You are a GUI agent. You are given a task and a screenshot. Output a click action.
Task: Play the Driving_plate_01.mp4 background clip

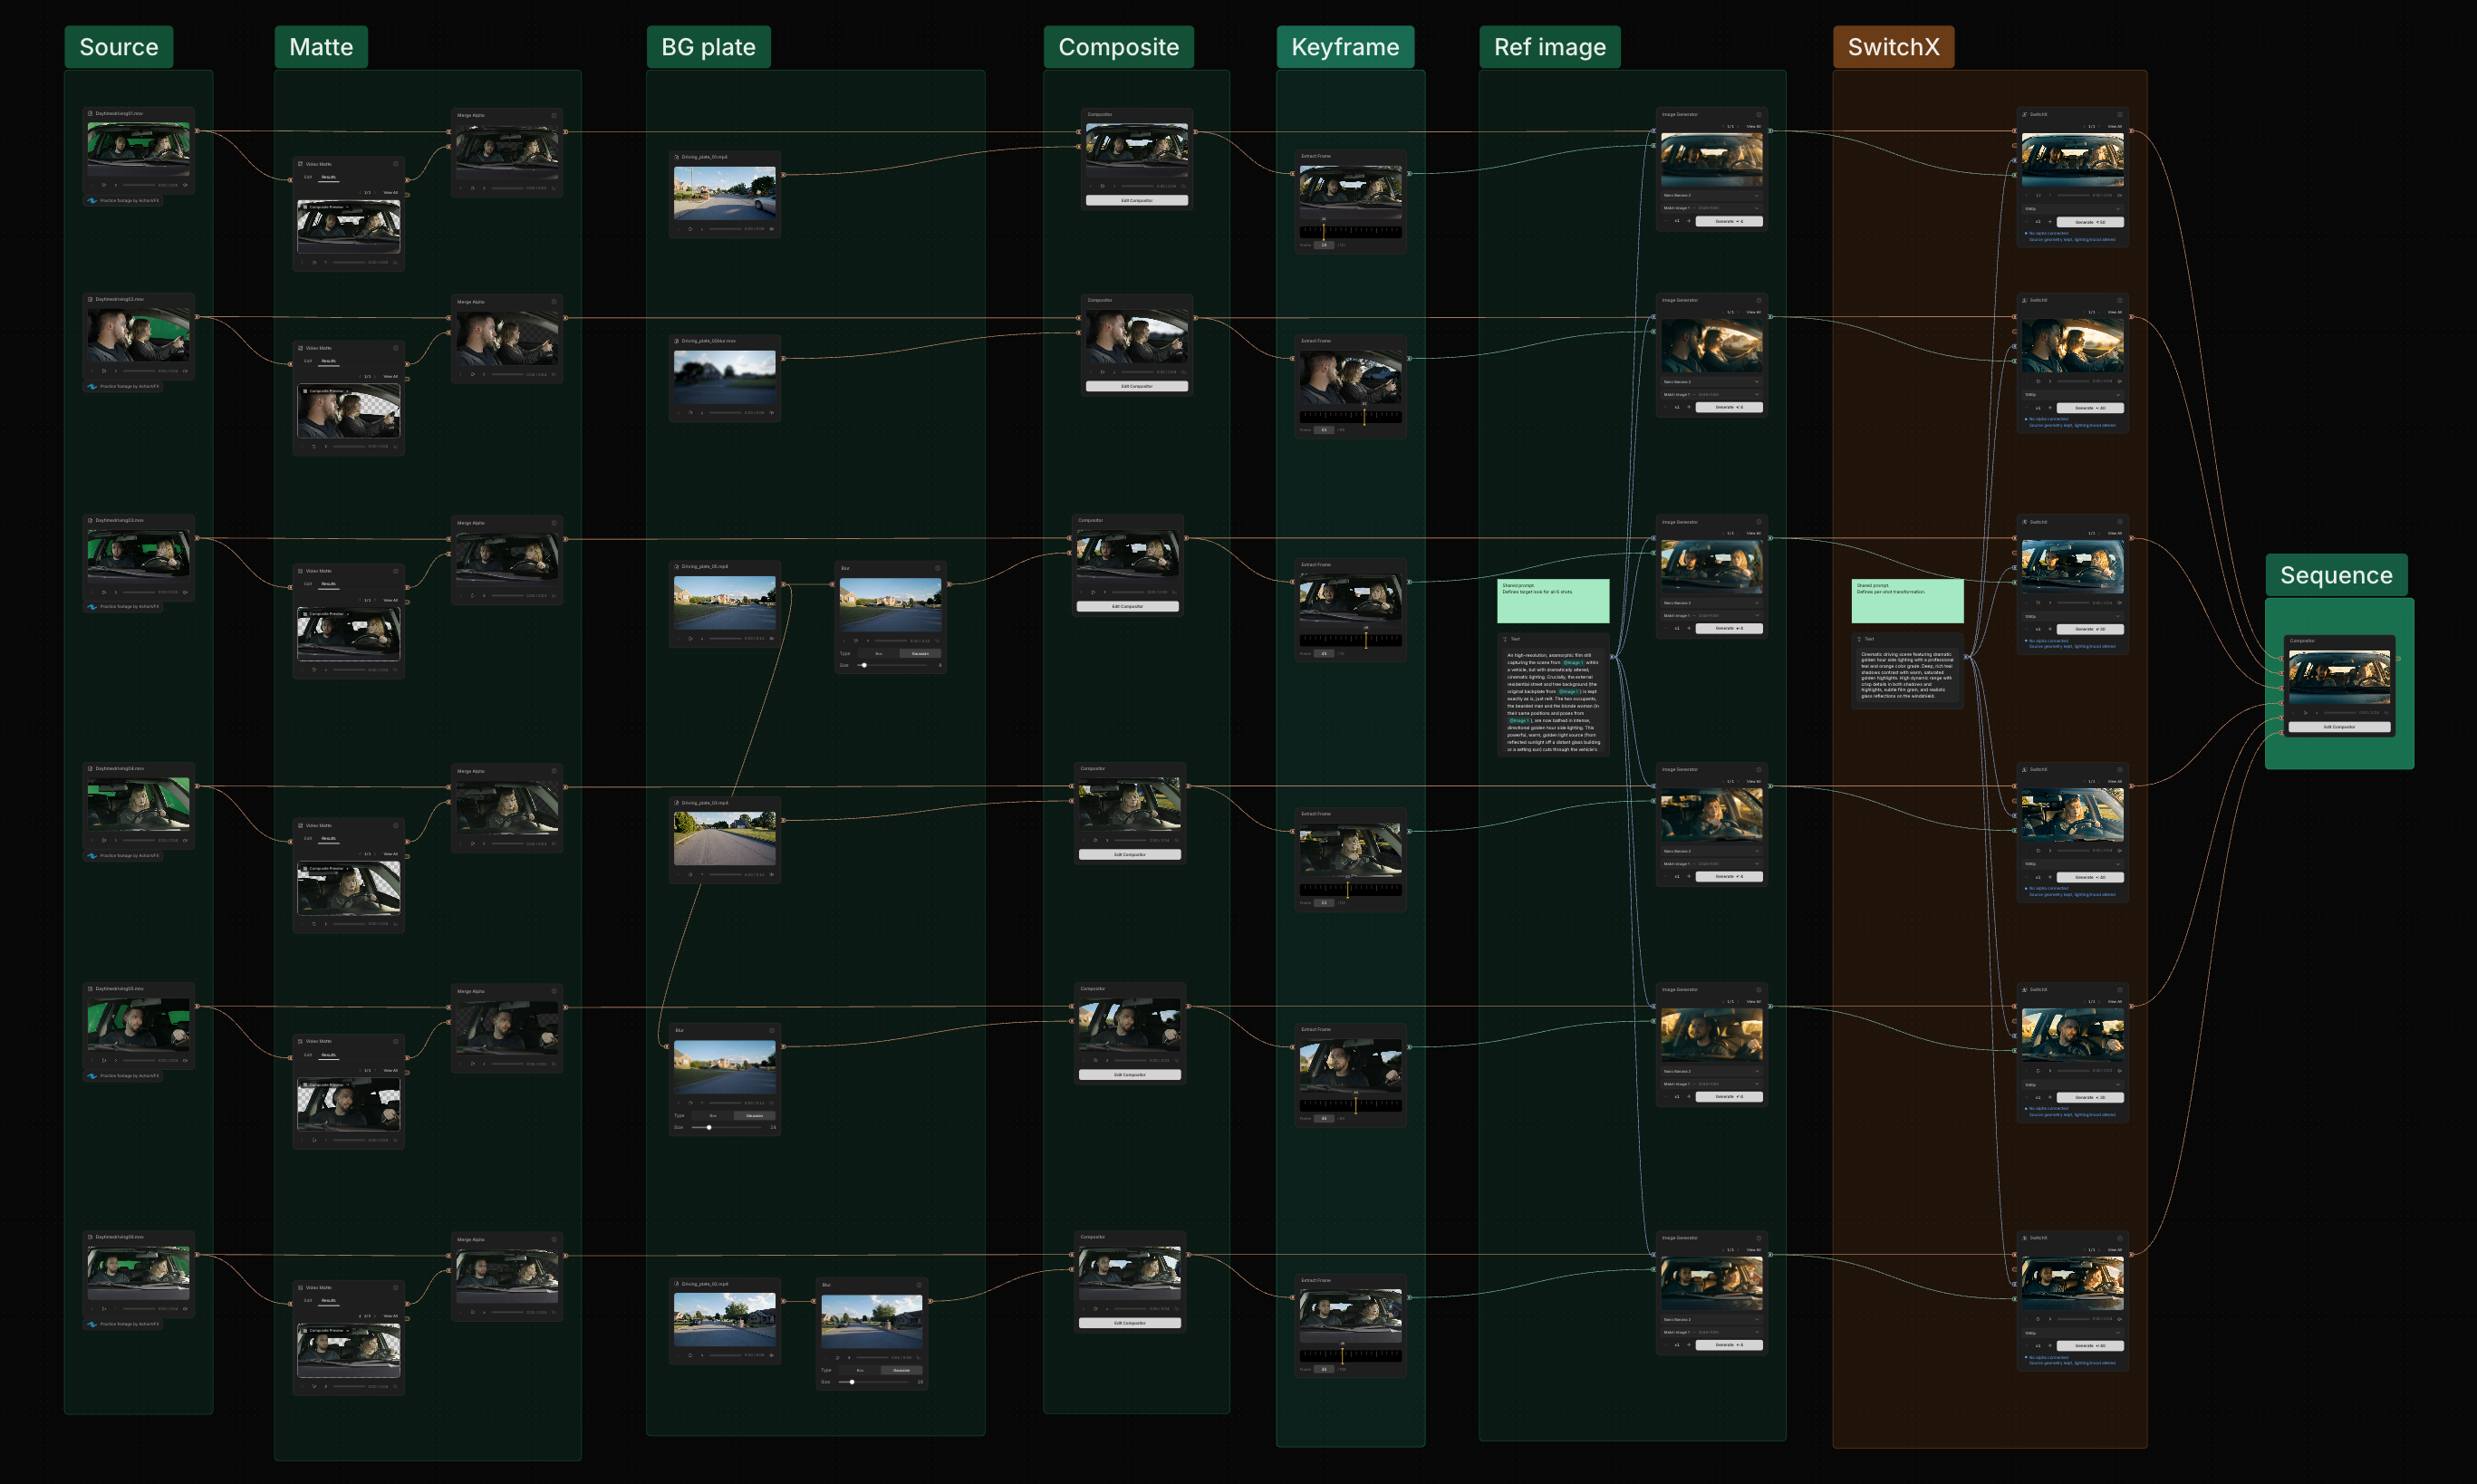pyautogui.click(x=690, y=229)
